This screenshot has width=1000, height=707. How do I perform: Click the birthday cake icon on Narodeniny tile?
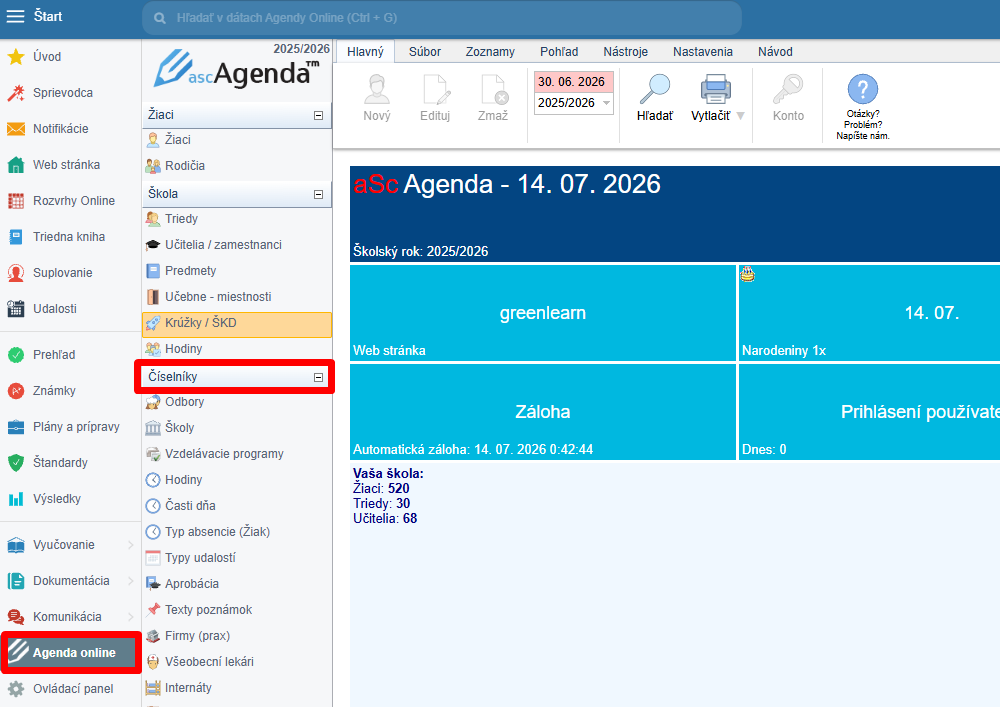747,274
